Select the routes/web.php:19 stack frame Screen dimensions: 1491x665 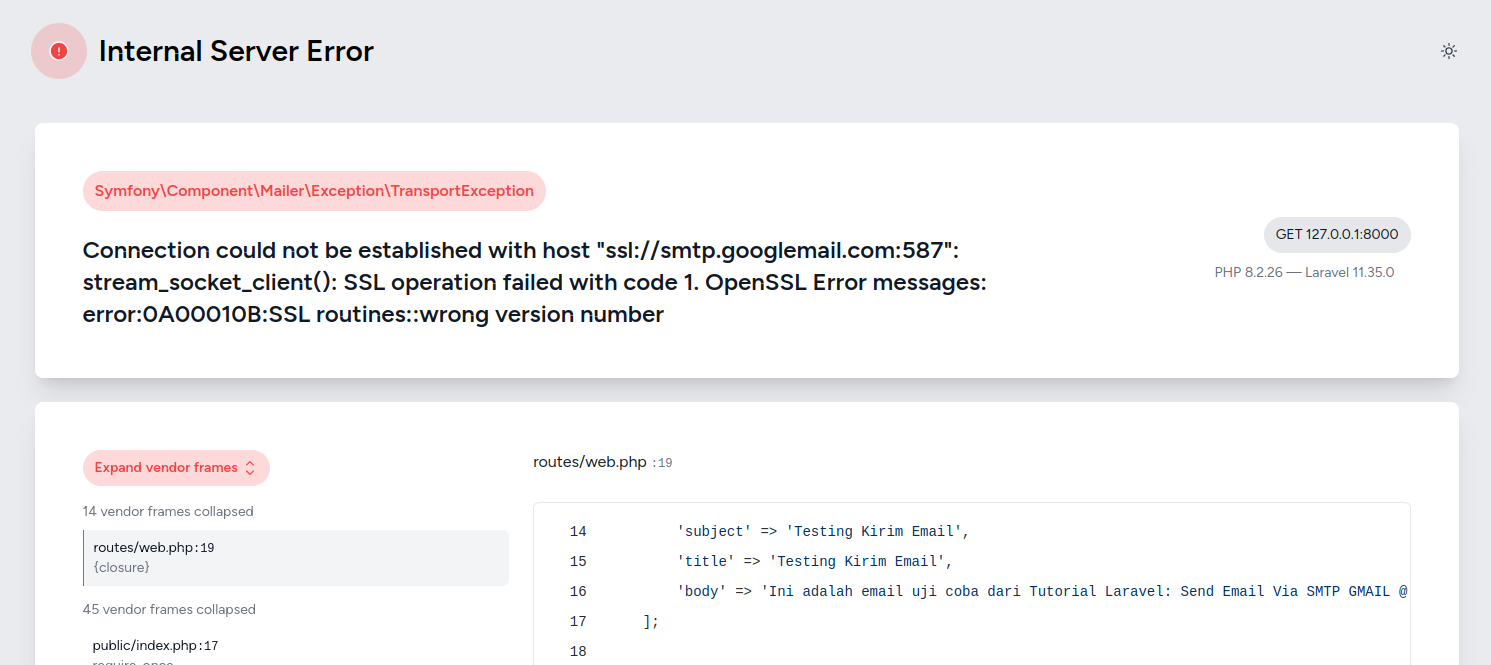[x=296, y=557]
